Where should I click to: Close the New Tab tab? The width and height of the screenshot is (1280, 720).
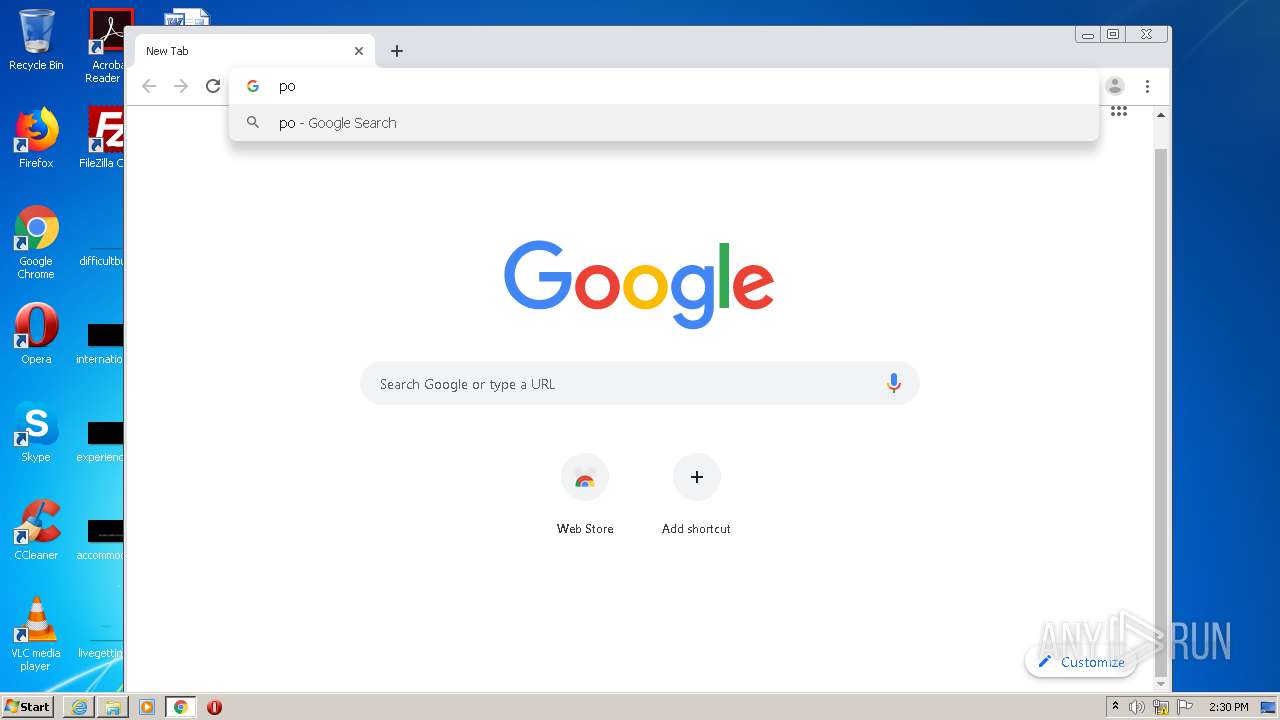coord(359,51)
